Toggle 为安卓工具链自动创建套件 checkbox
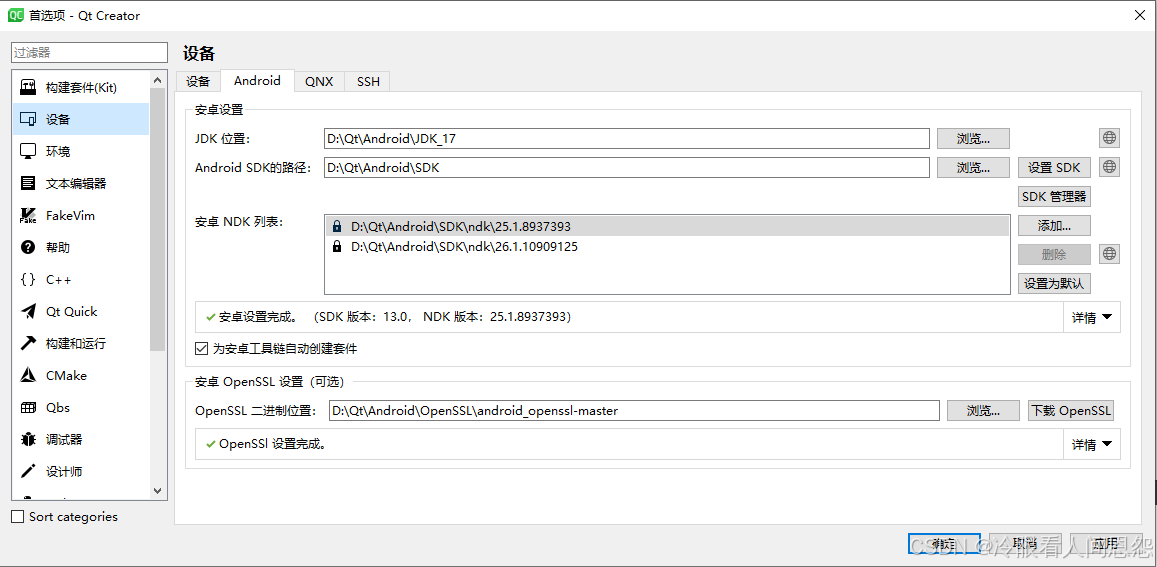 (x=201, y=348)
